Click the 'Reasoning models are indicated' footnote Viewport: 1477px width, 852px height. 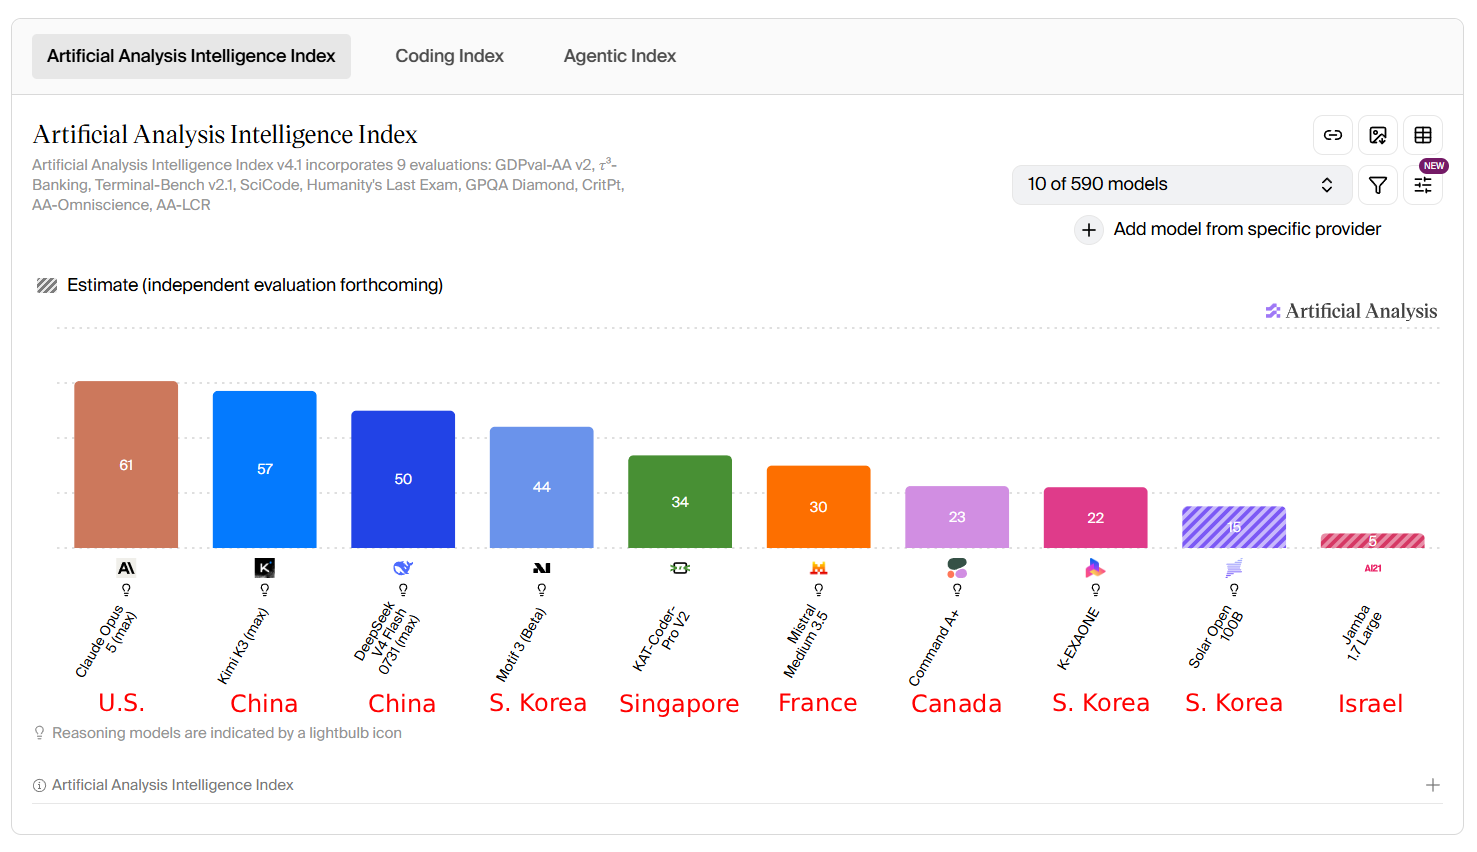[x=227, y=734]
